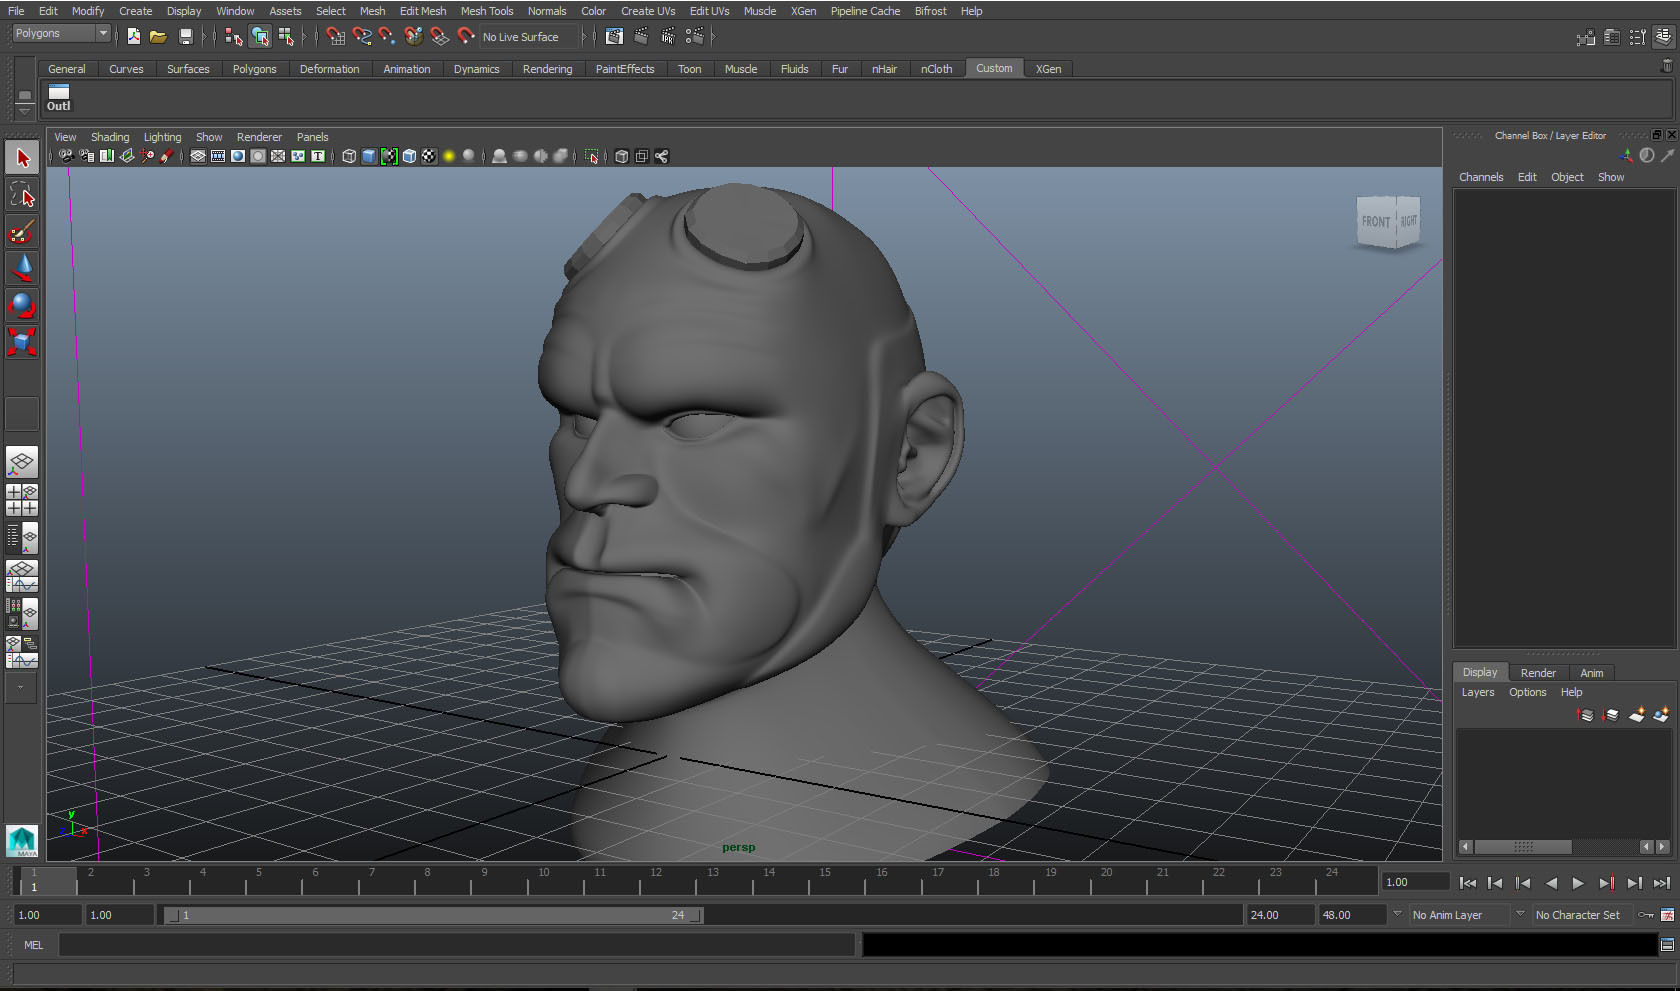The width and height of the screenshot is (1680, 991).
Task: Switch to the Rendering shelf tab
Action: (547, 69)
